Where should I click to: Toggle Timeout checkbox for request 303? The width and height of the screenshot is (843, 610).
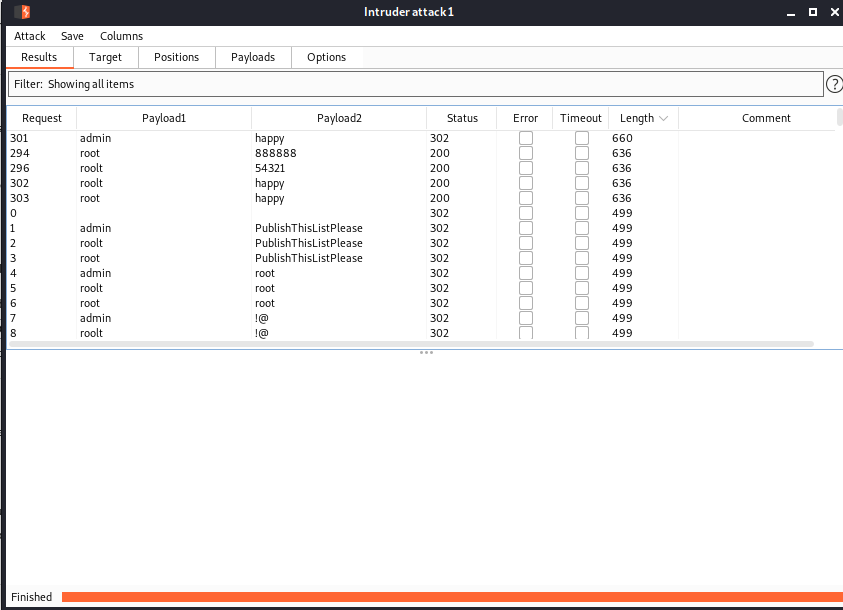582,198
